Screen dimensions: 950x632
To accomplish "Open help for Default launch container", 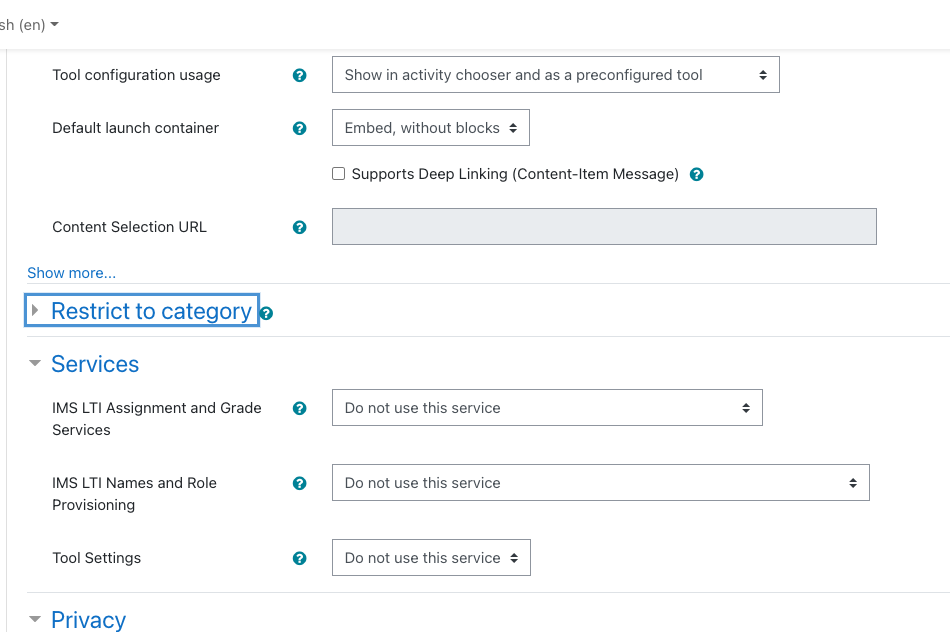I will click(x=299, y=128).
